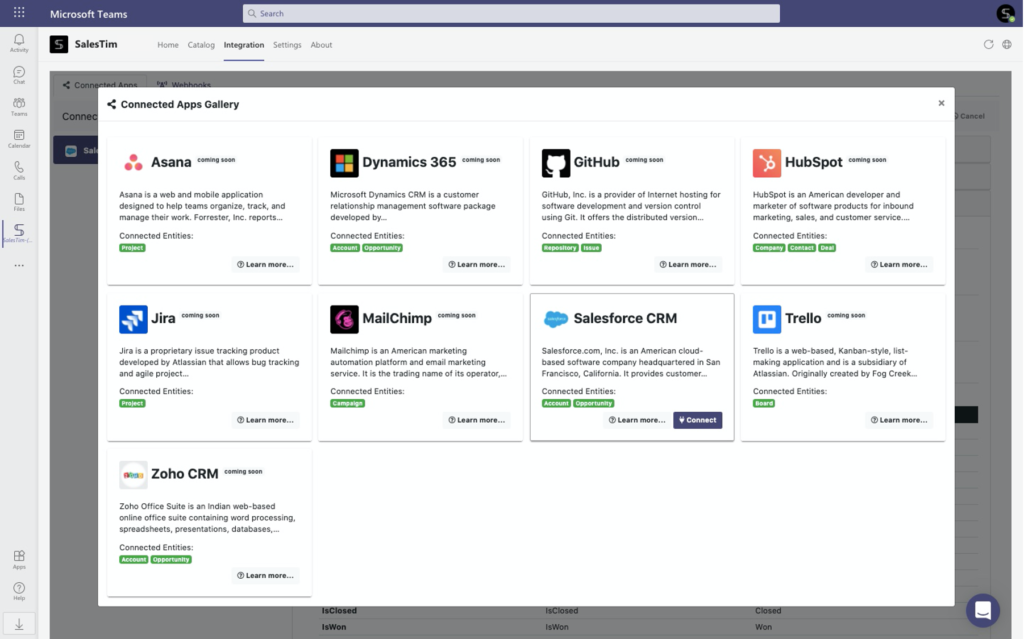Screen dimensions: 1024x639
Task: Learn more about HubSpot
Action: (899, 265)
